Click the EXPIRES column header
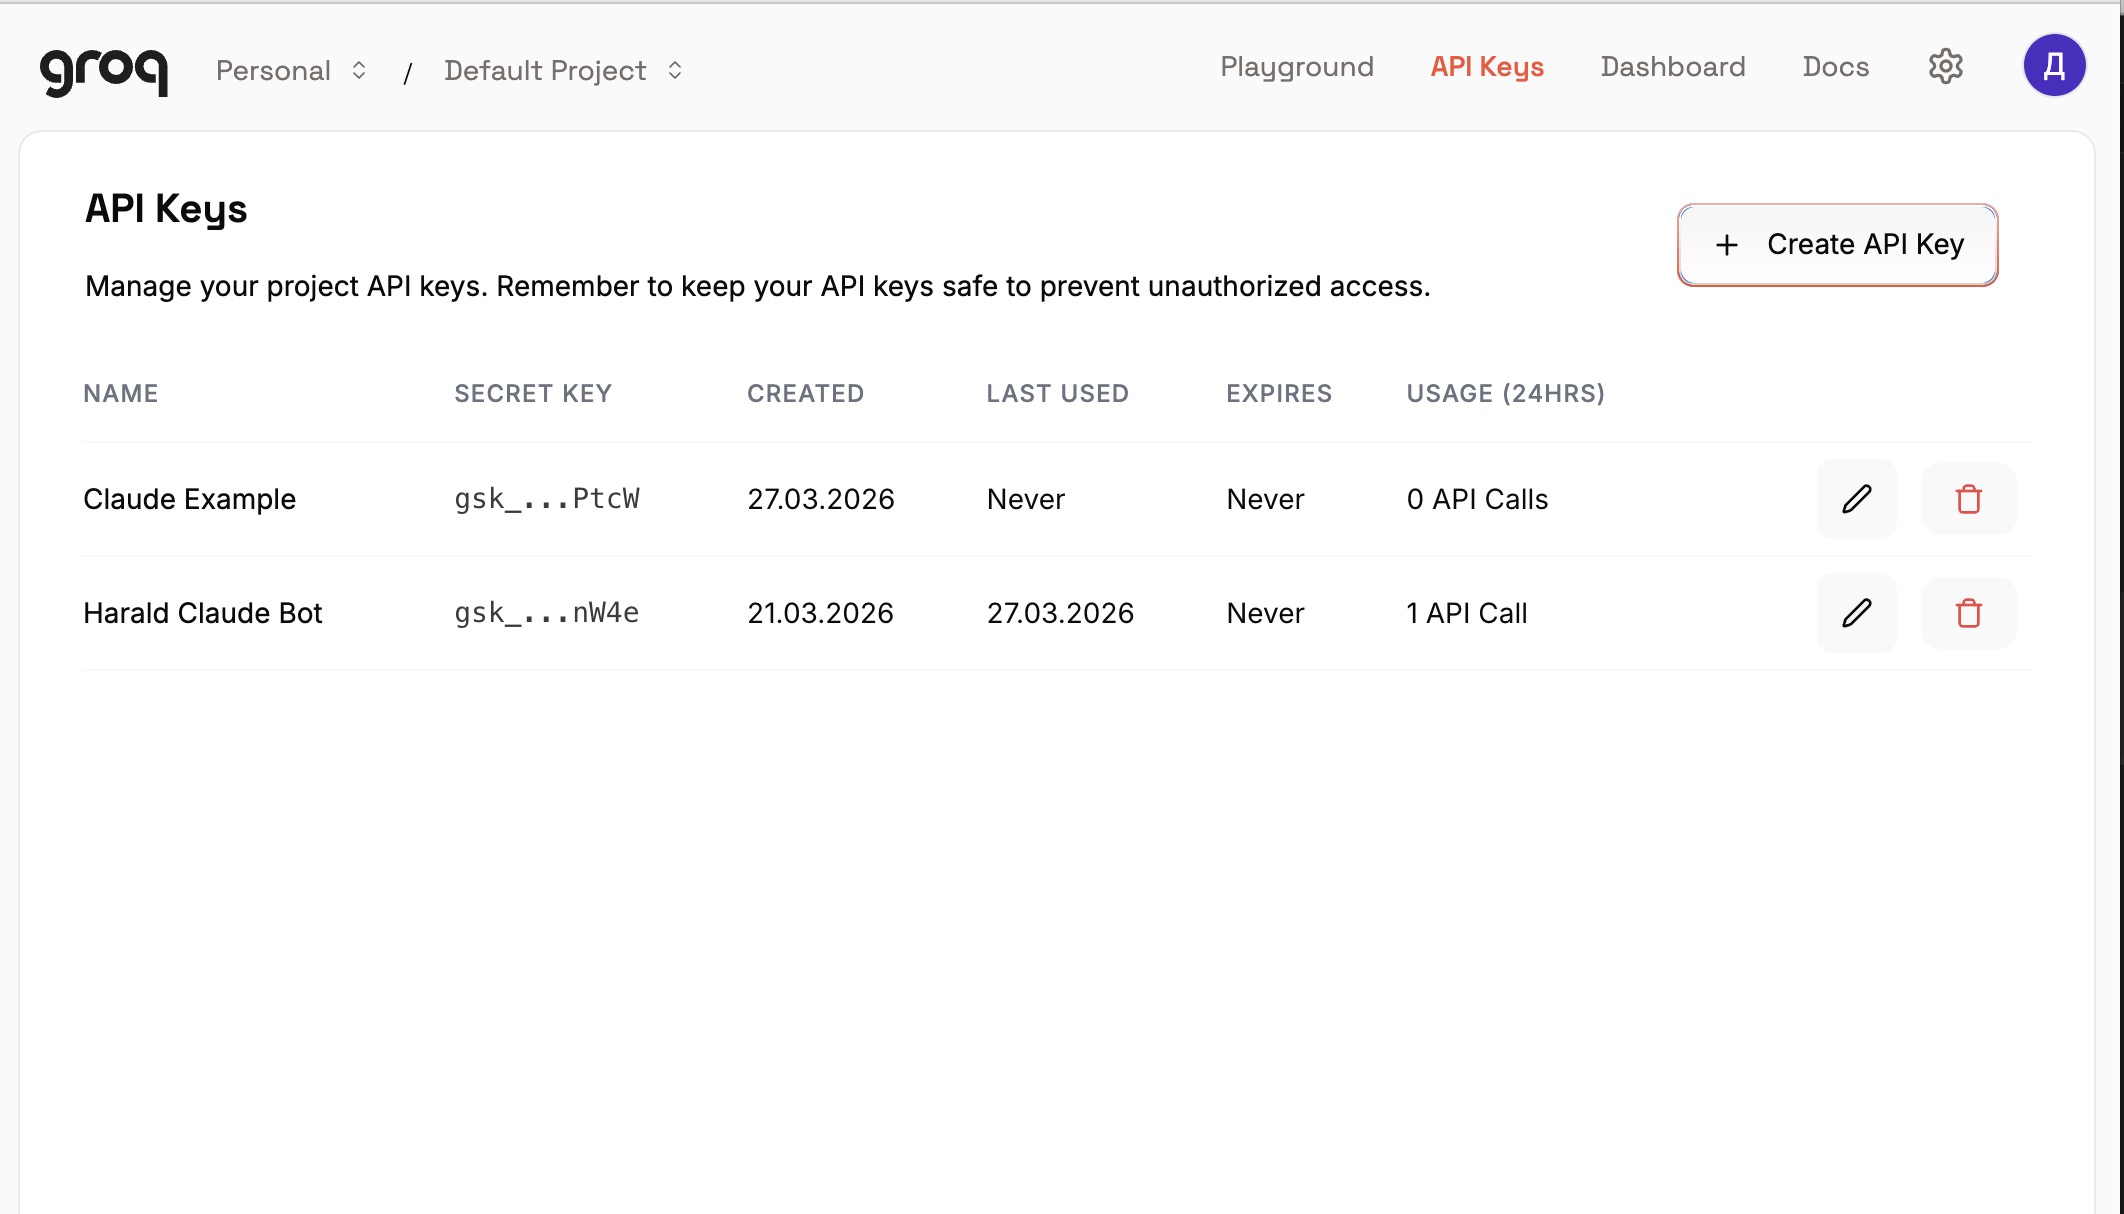2124x1214 pixels. click(x=1279, y=394)
